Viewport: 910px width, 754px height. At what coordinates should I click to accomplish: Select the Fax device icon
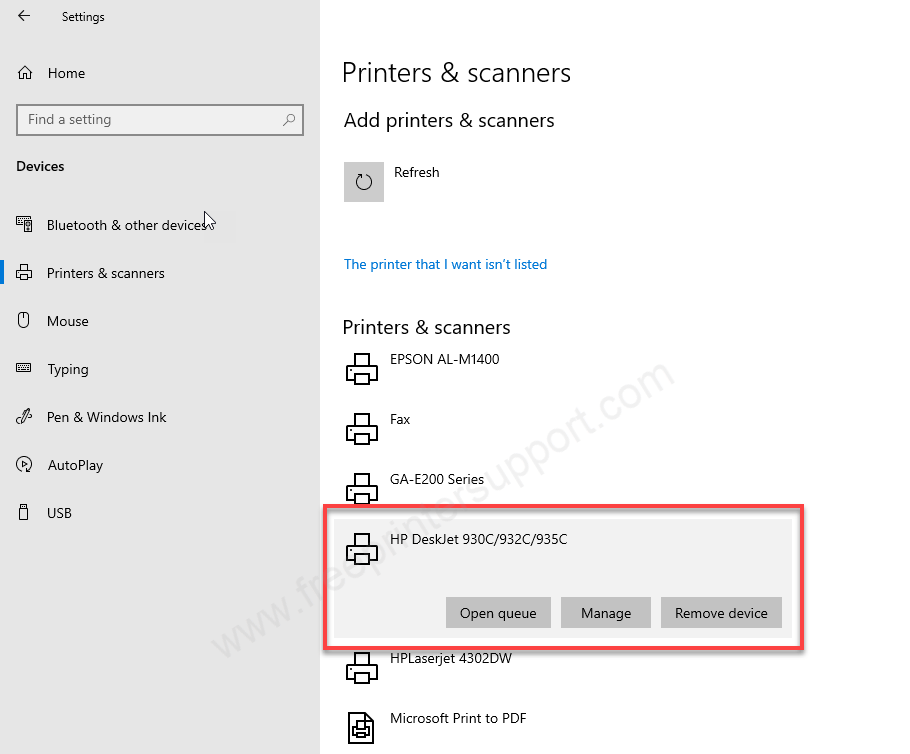click(361, 429)
